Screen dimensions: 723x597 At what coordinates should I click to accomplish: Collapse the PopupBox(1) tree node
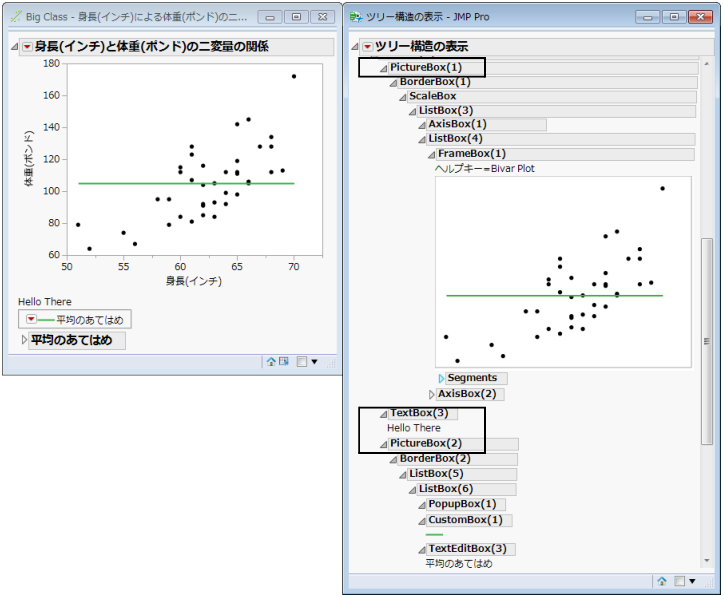422,506
